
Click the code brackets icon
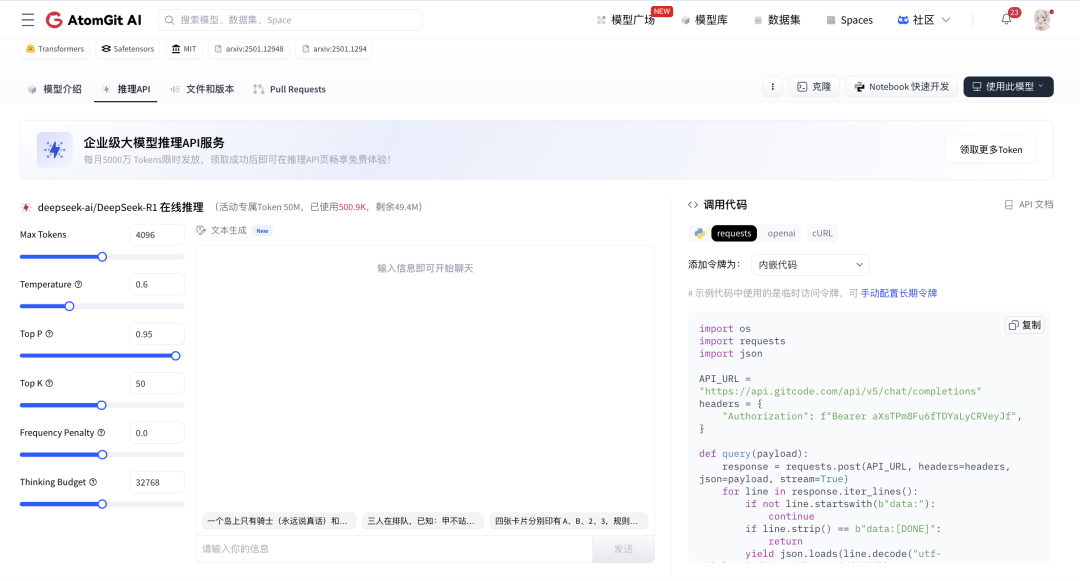click(693, 204)
